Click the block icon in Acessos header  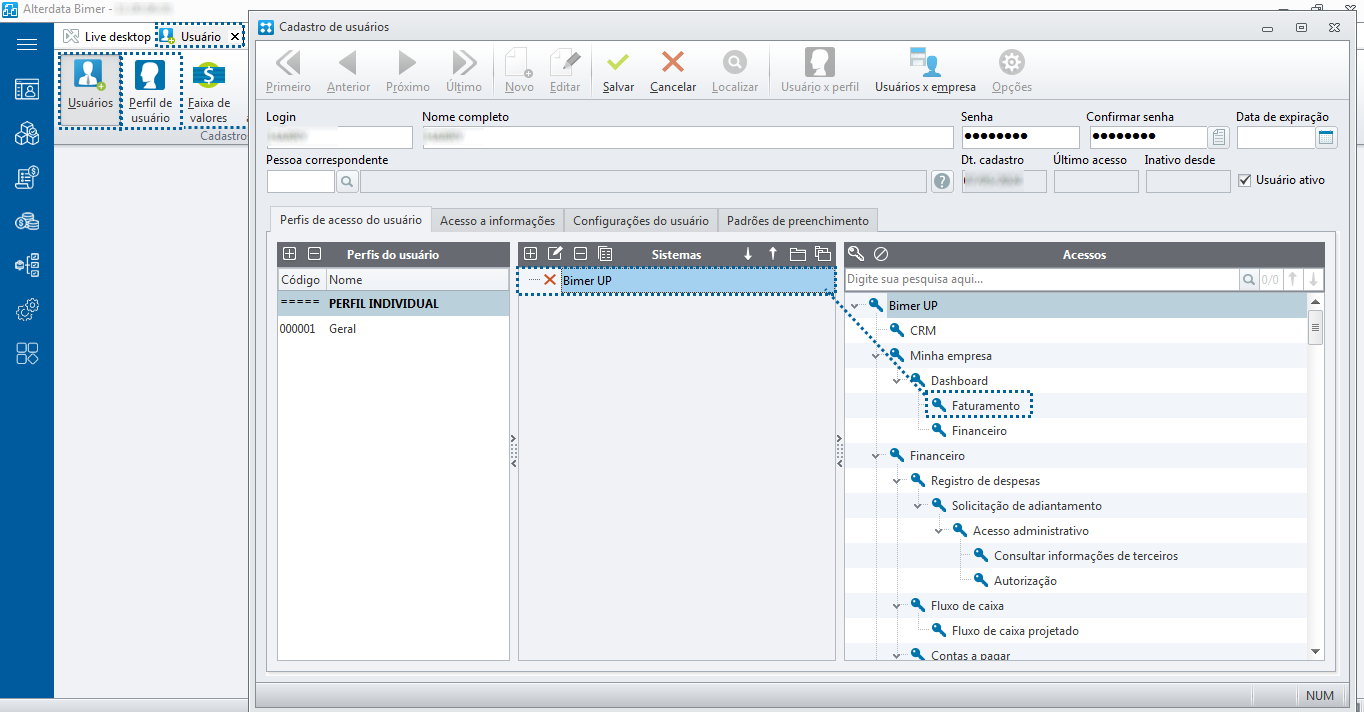point(881,254)
